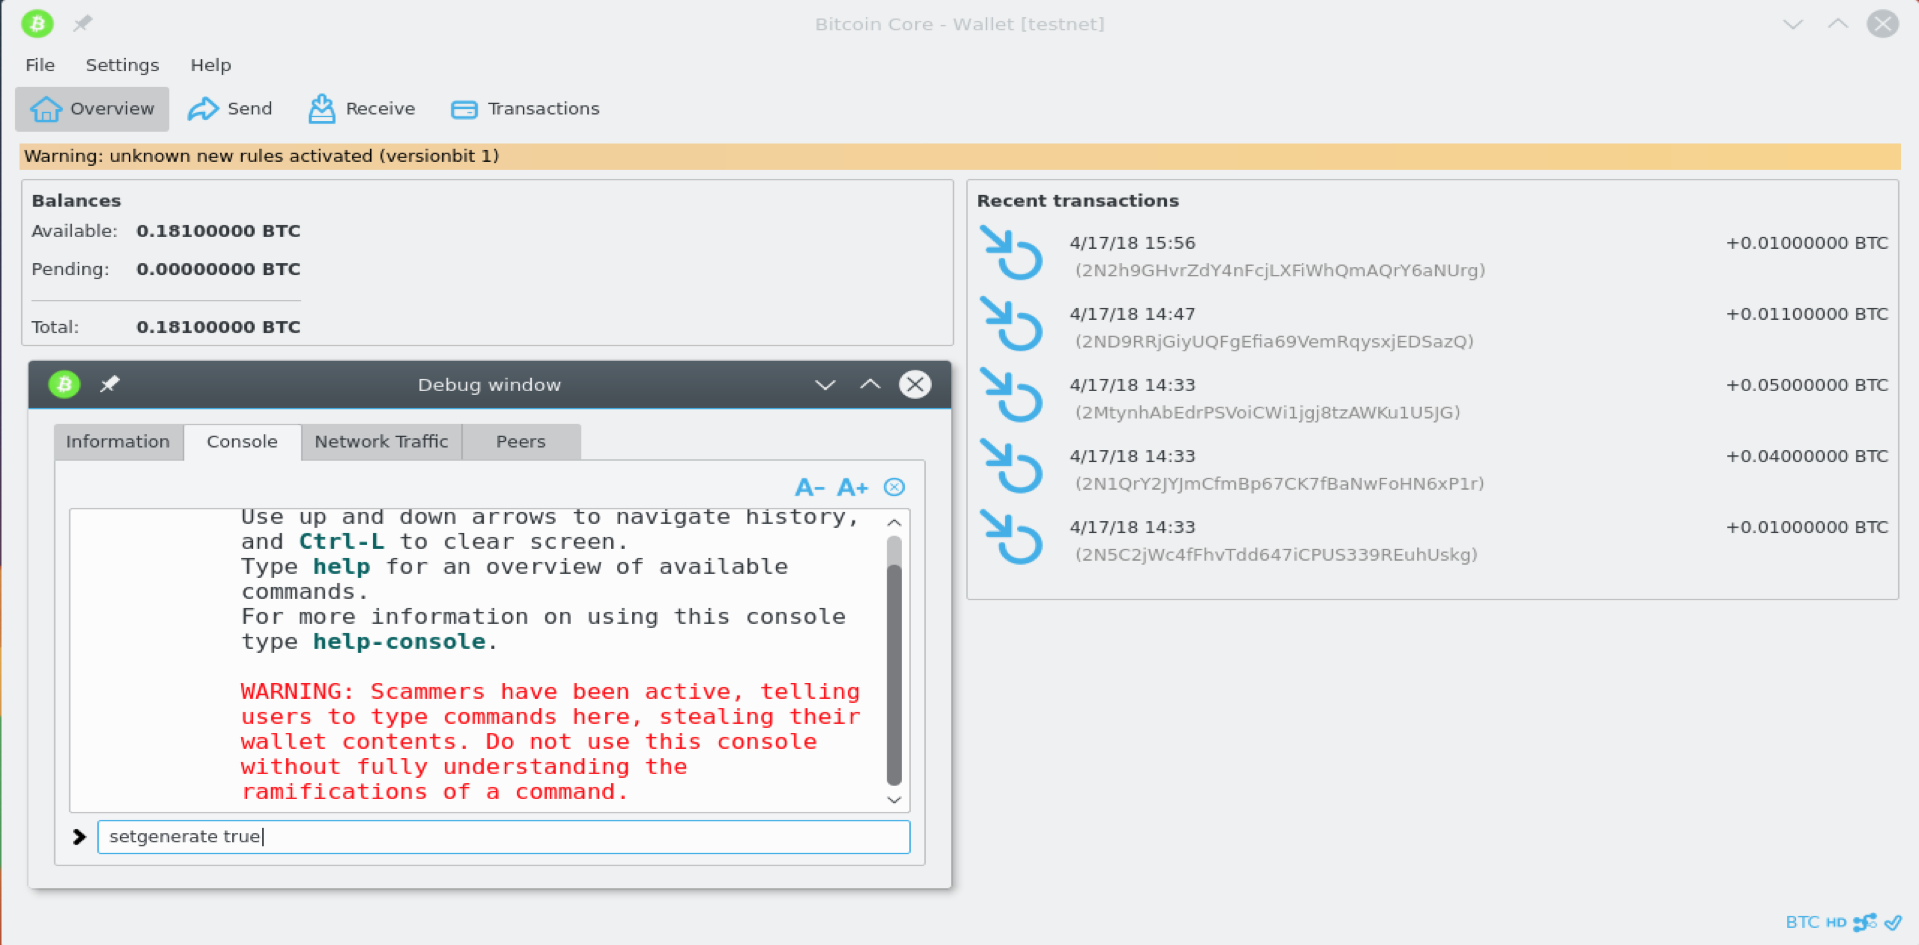Open the Overview tab in toolbar
1919x945 pixels.
(x=92, y=109)
